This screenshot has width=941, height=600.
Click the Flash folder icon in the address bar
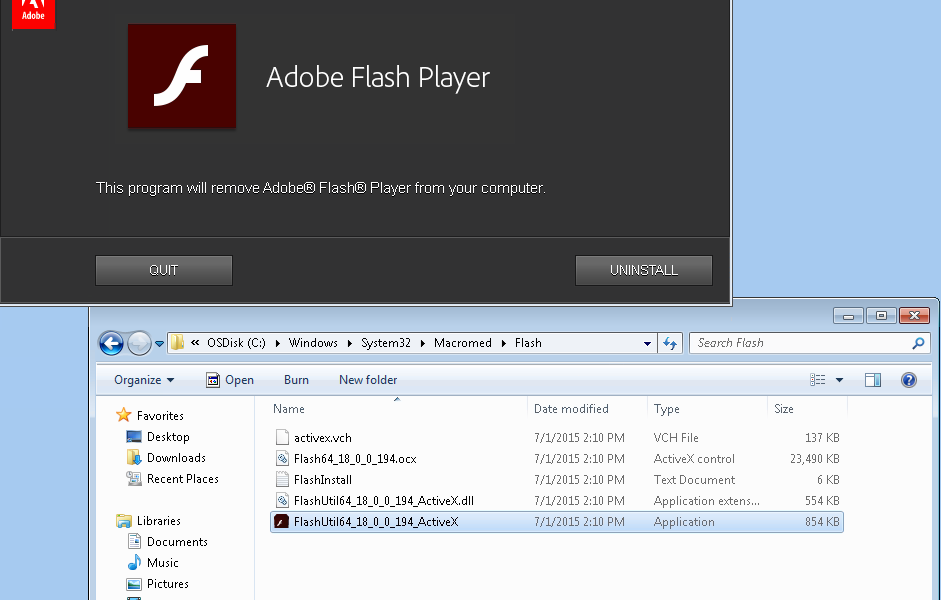click(x=176, y=342)
